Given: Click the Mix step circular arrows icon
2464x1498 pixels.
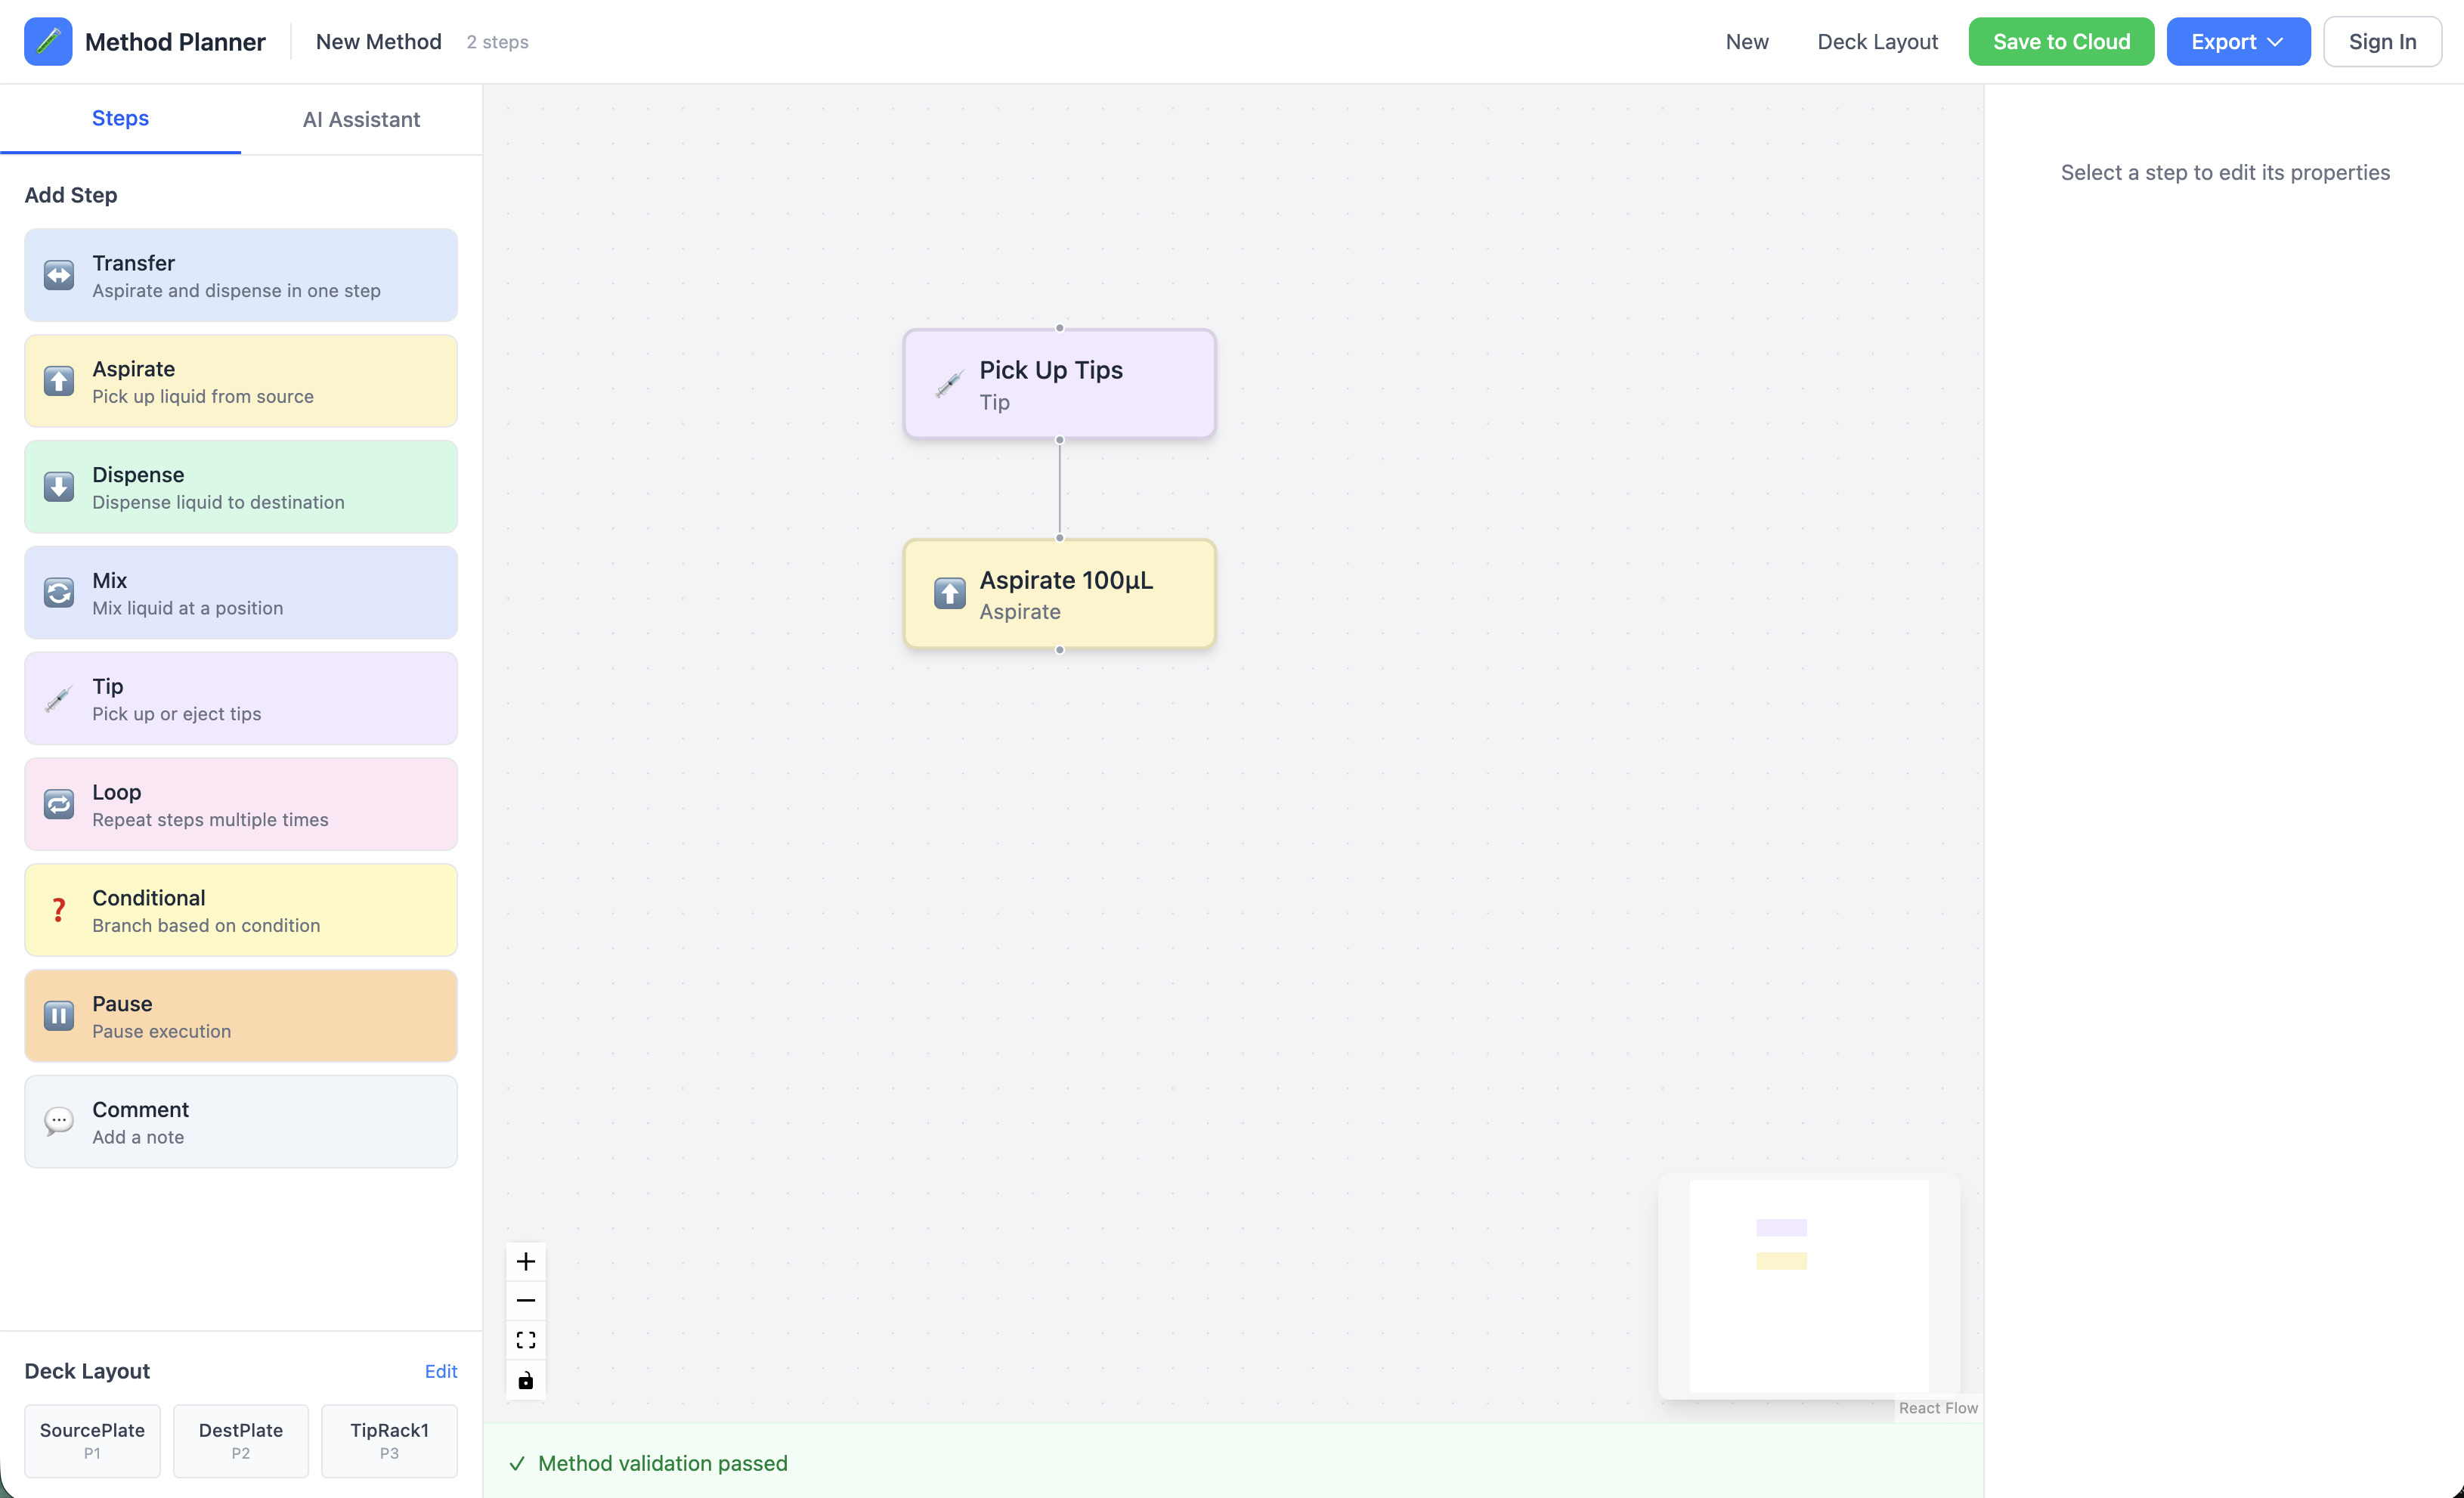Looking at the screenshot, I should 59,593.
